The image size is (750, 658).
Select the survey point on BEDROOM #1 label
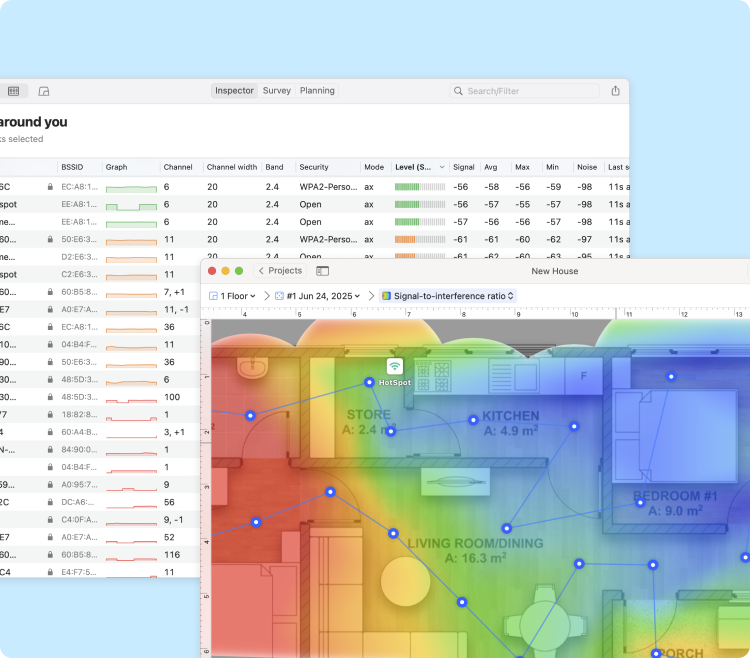click(640, 503)
